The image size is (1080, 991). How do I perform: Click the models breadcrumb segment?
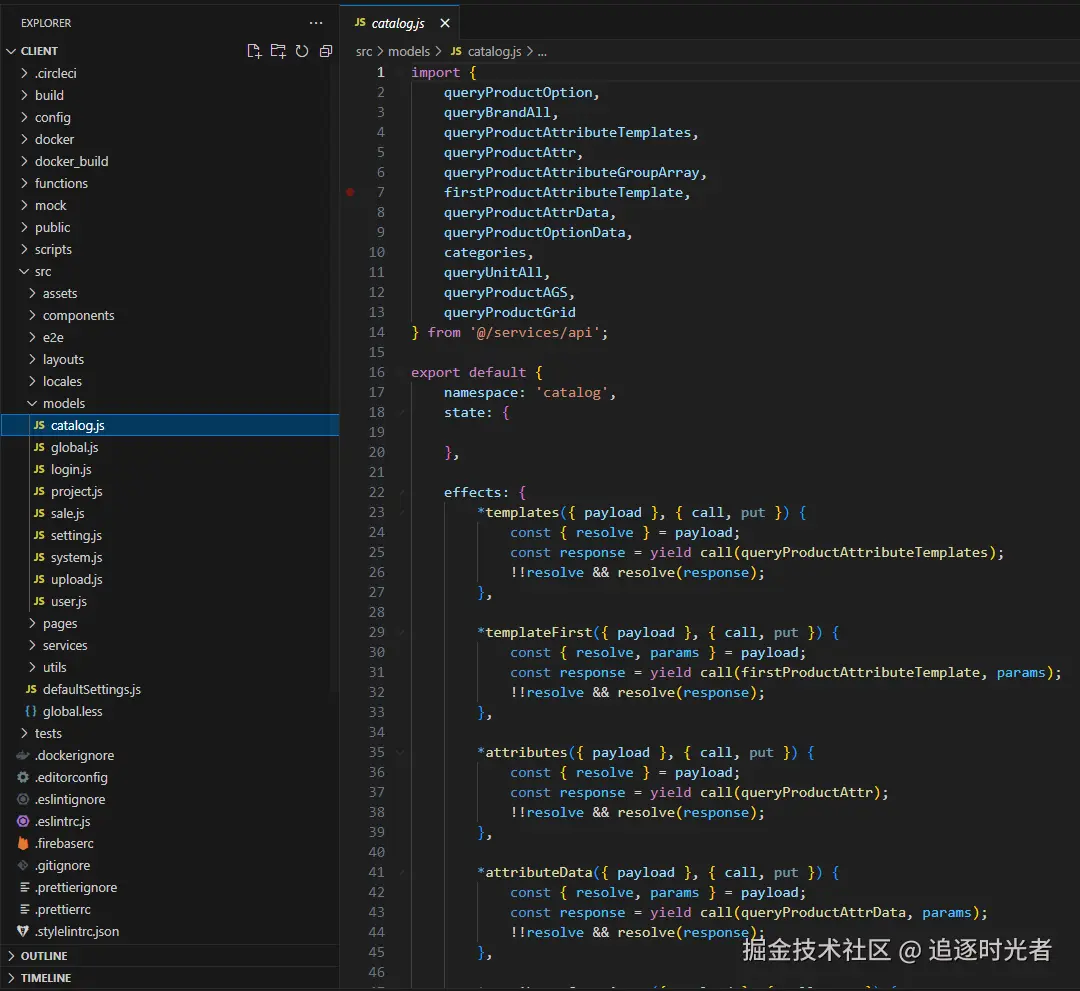click(x=408, y=51)
